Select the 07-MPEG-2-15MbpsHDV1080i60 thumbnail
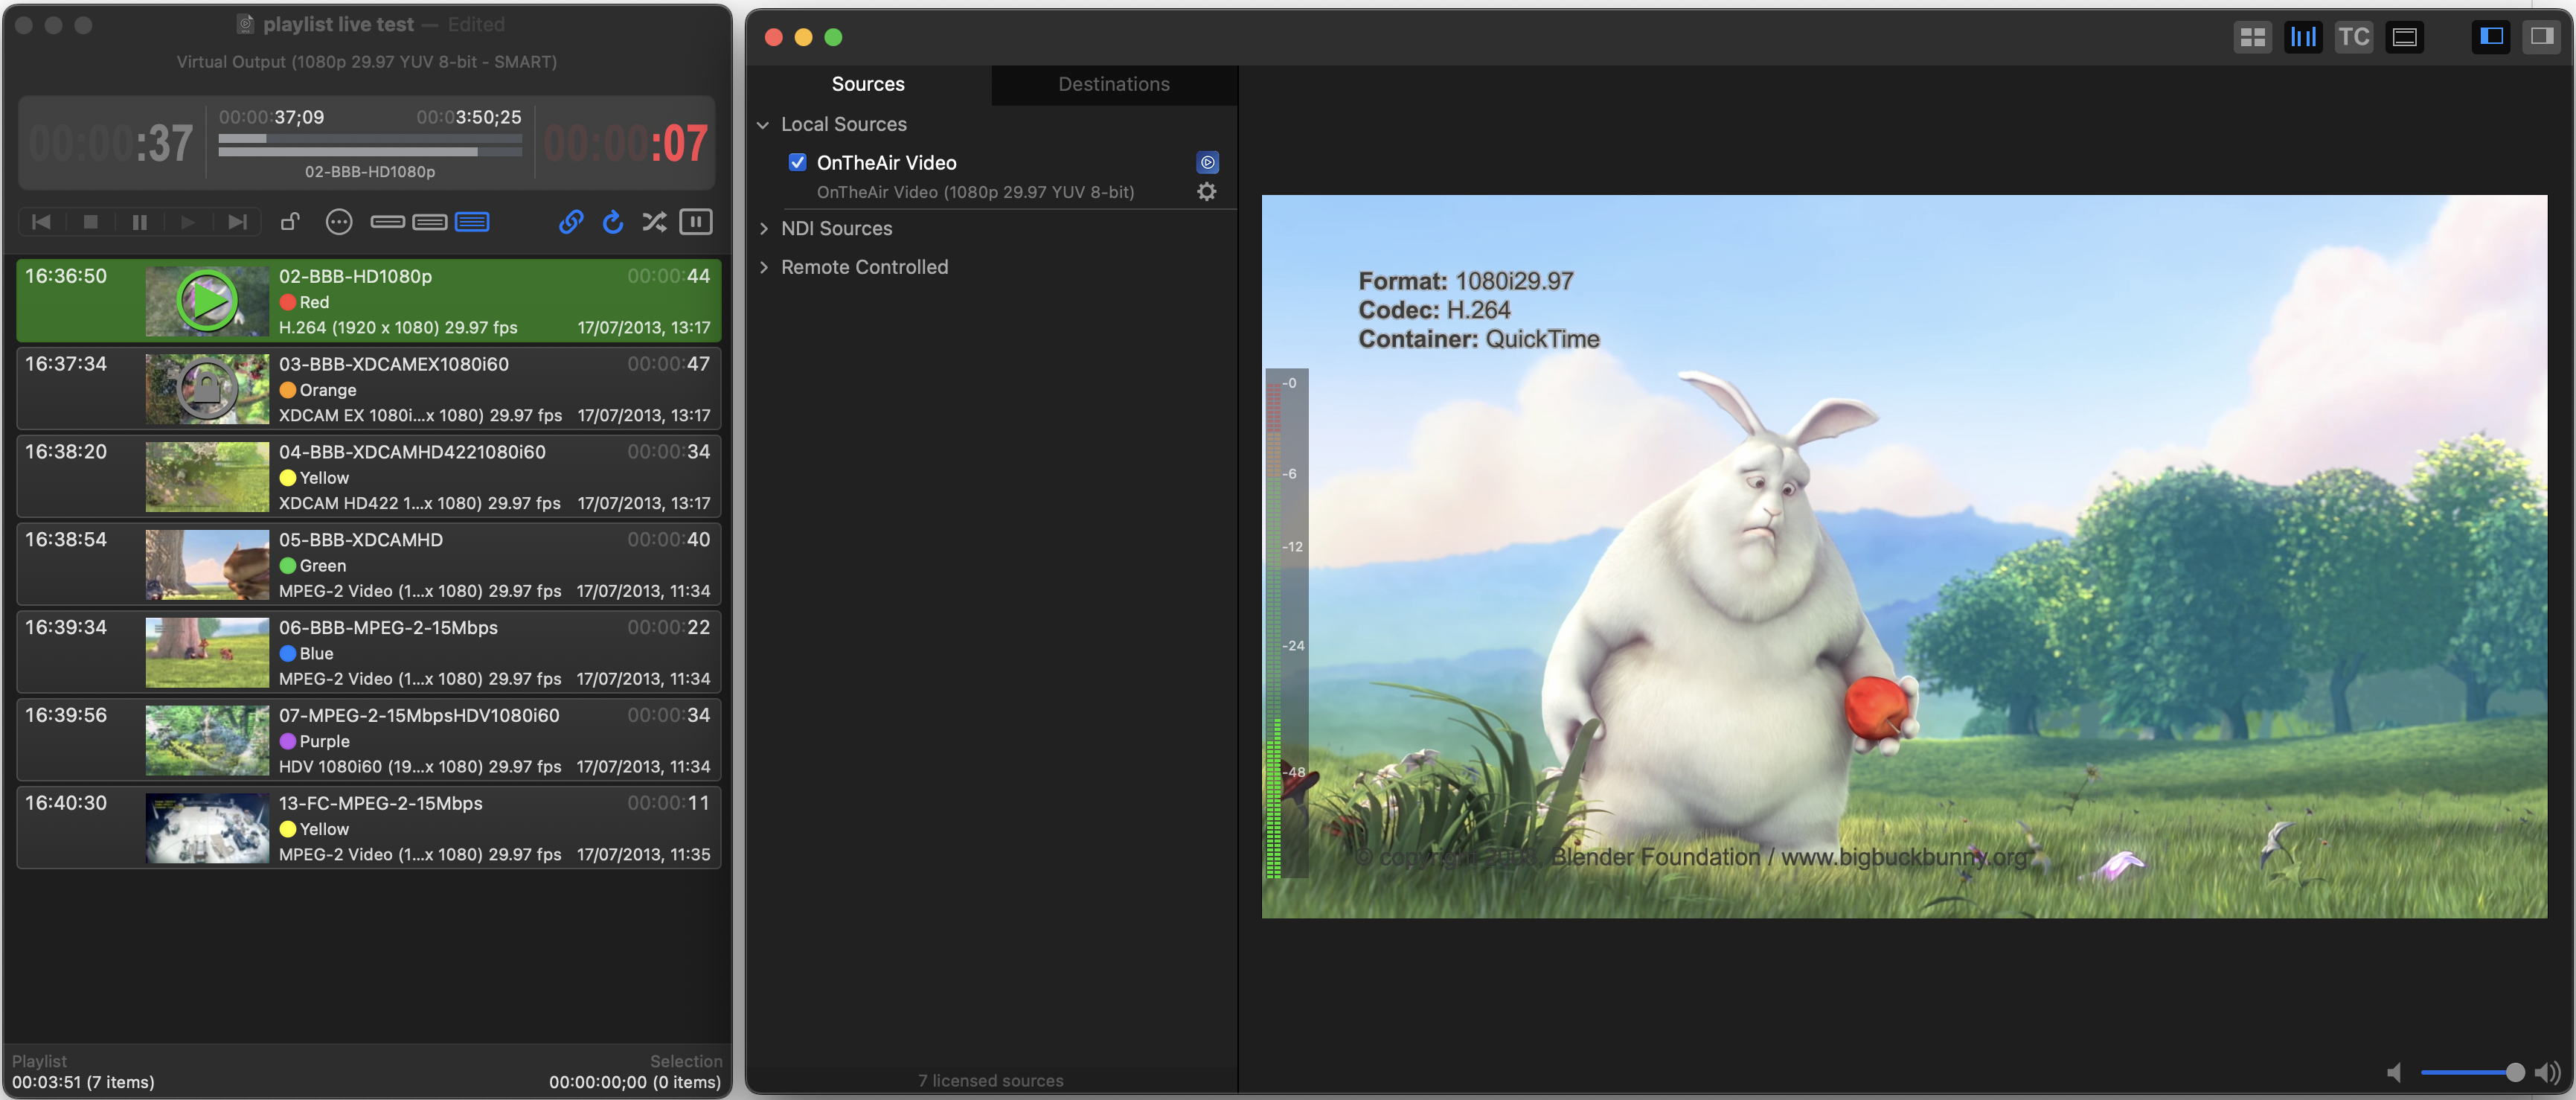Image resolution: width=2576 pixels, height=1100 pixels. point(207,740)
